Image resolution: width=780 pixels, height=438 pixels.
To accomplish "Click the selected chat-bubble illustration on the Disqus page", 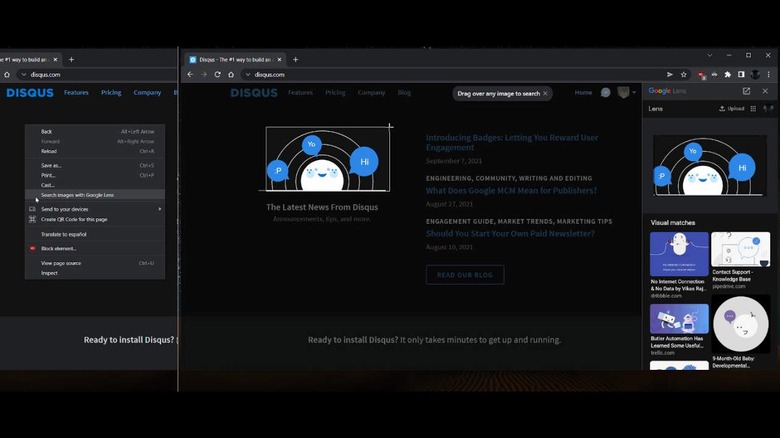I will (328, 159).
